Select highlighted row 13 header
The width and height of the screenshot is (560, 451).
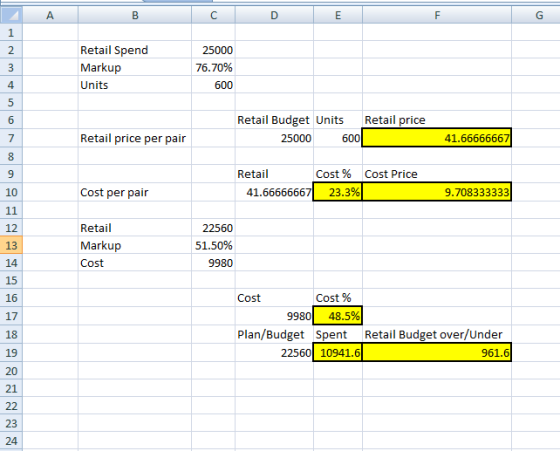pos(11,245)
